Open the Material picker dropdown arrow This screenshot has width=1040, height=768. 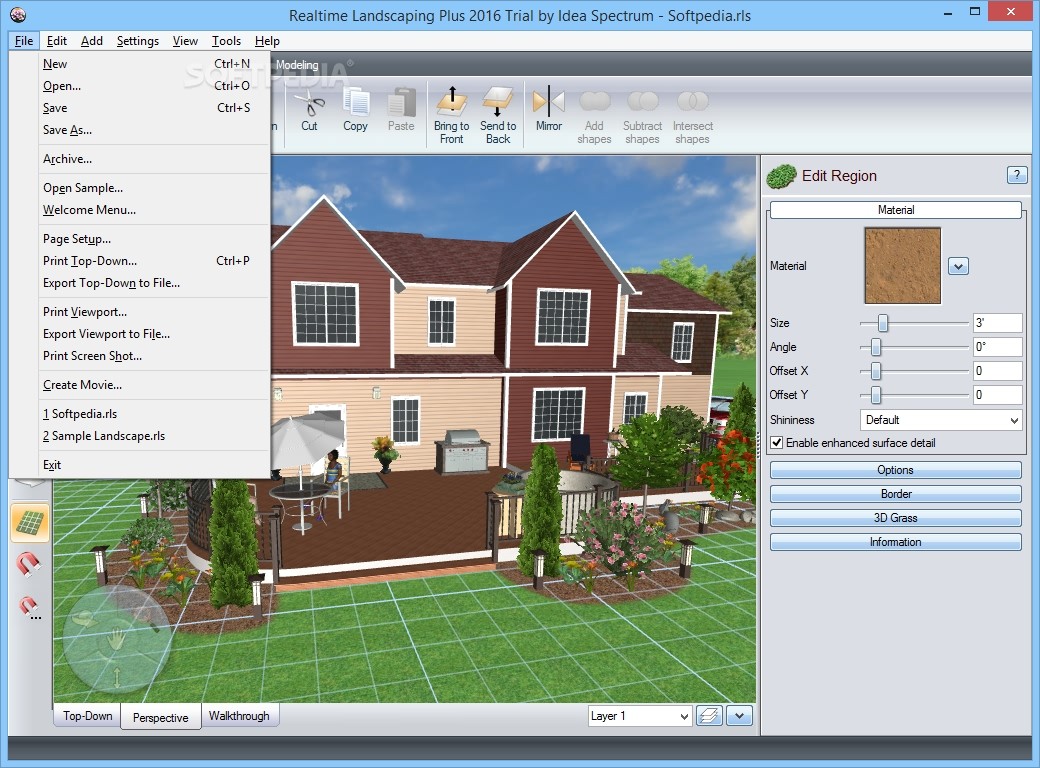point(958,266)
